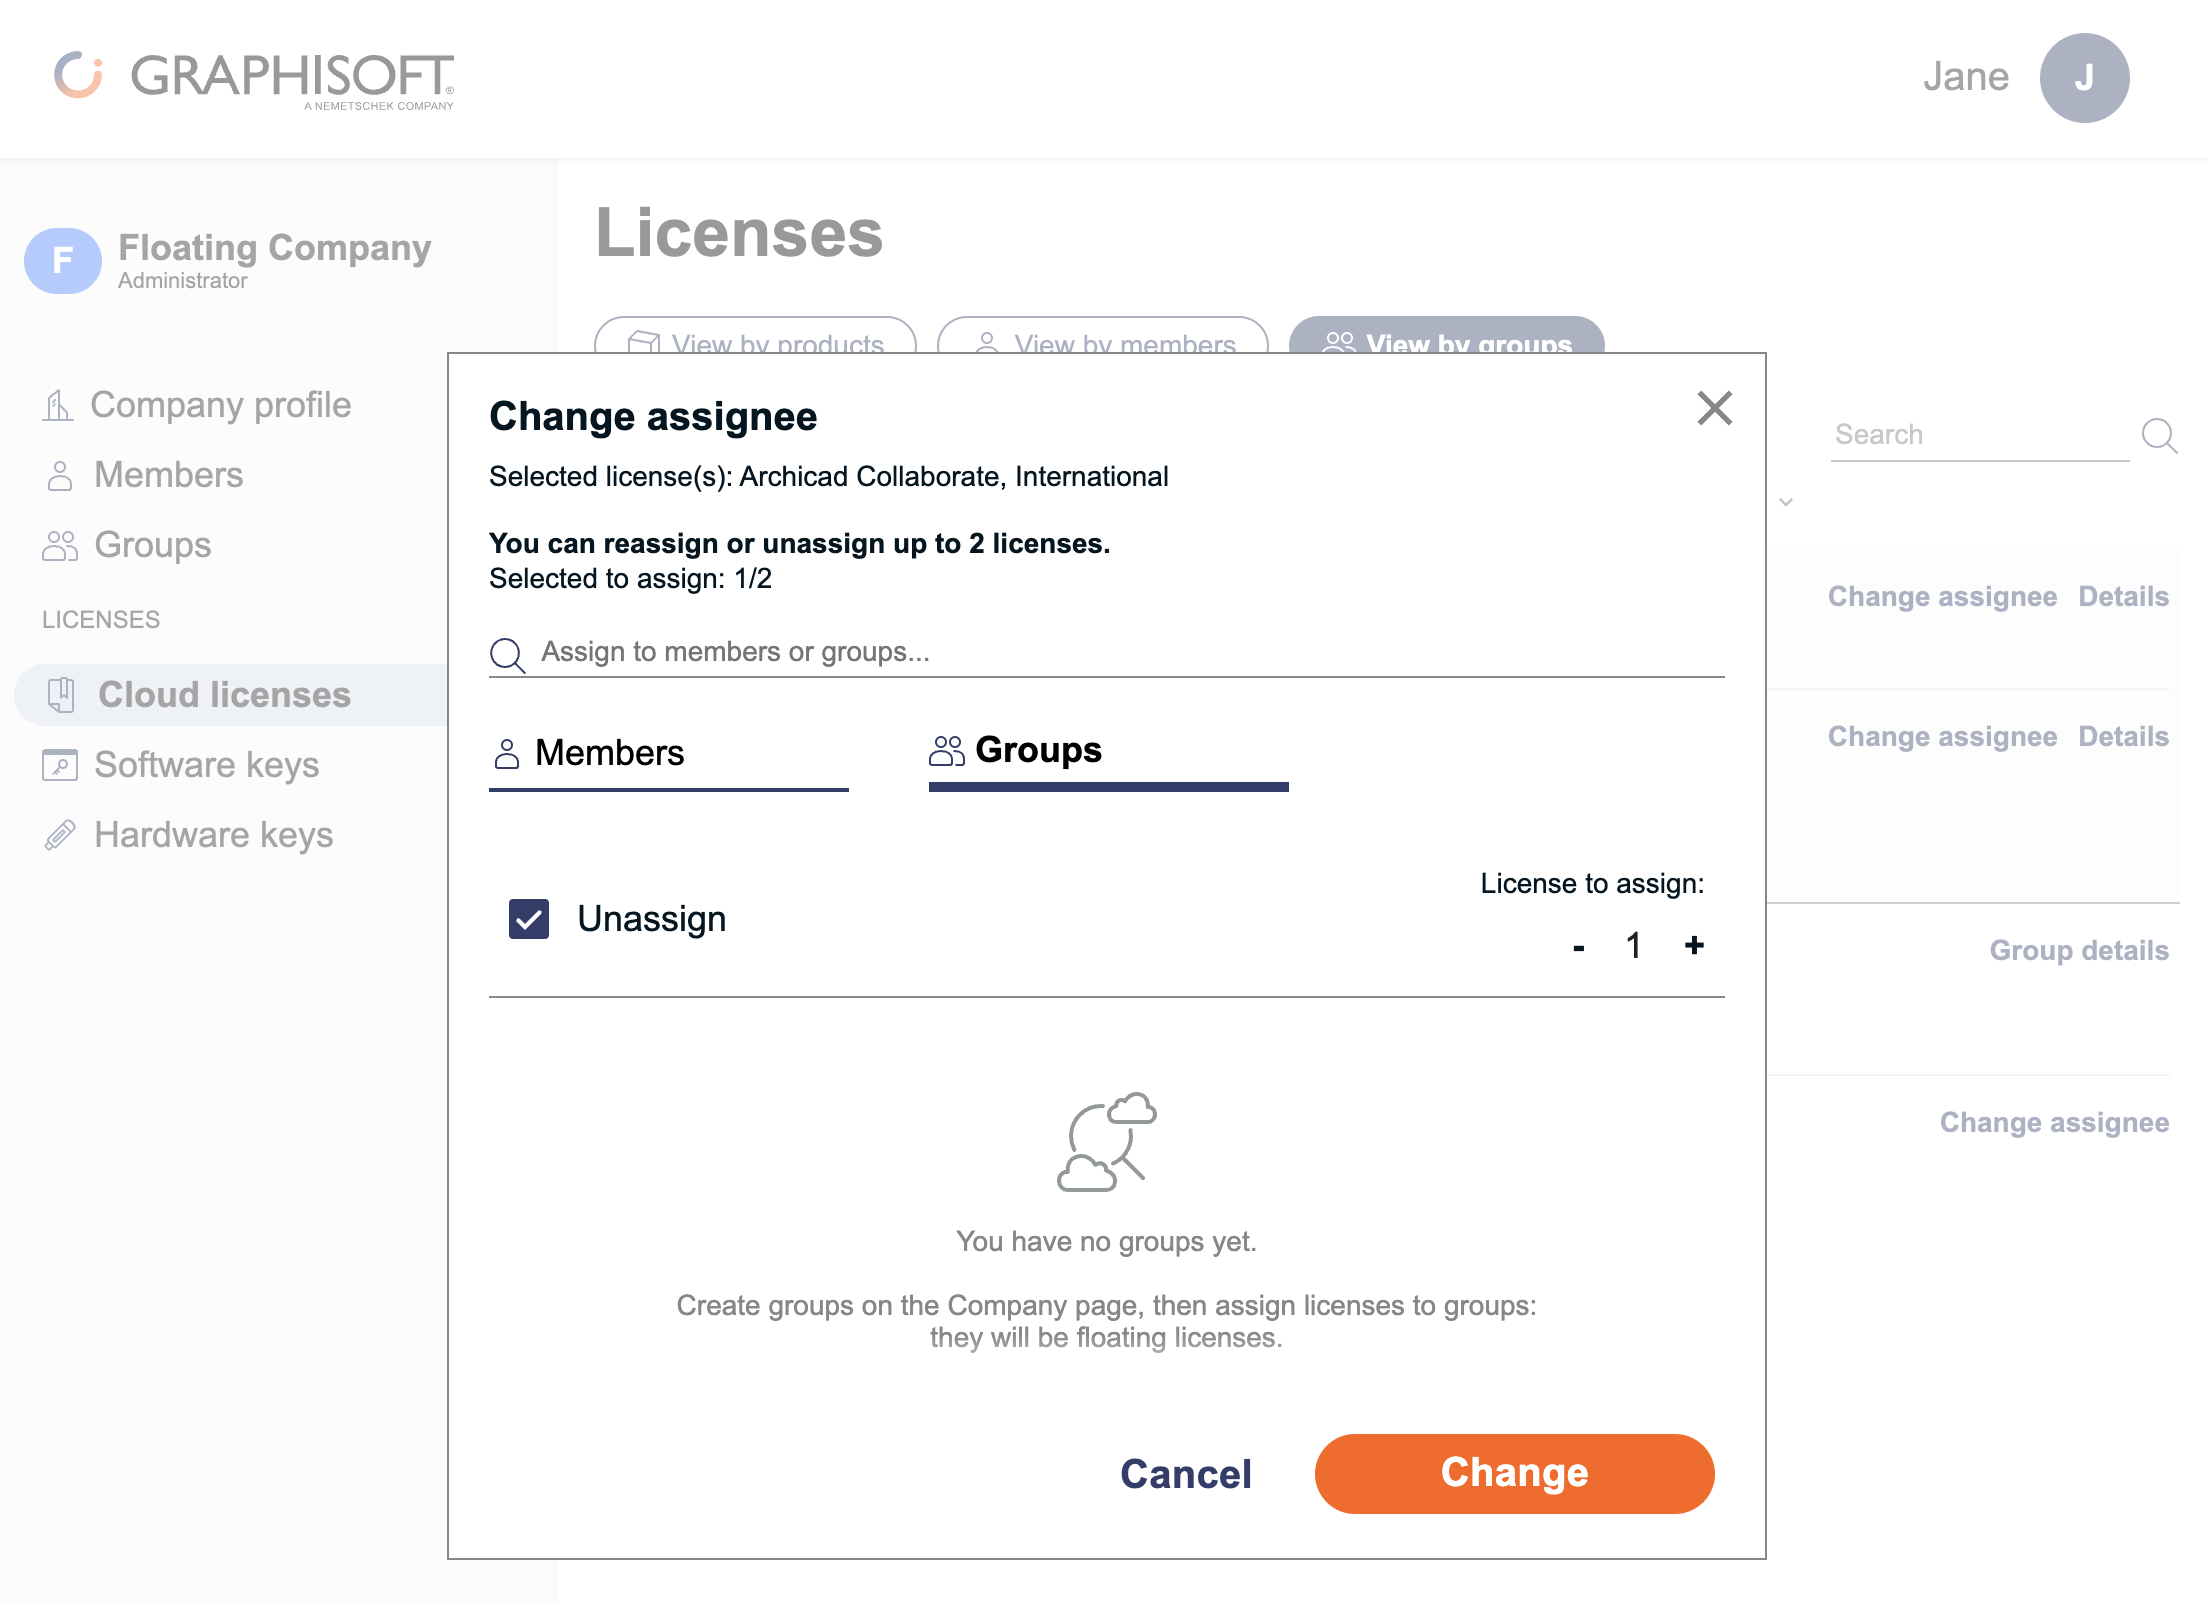Open Groups page in sidebar
Image resolution: width=2208 pixels, height=1602 pixels.
coord(152,545)
